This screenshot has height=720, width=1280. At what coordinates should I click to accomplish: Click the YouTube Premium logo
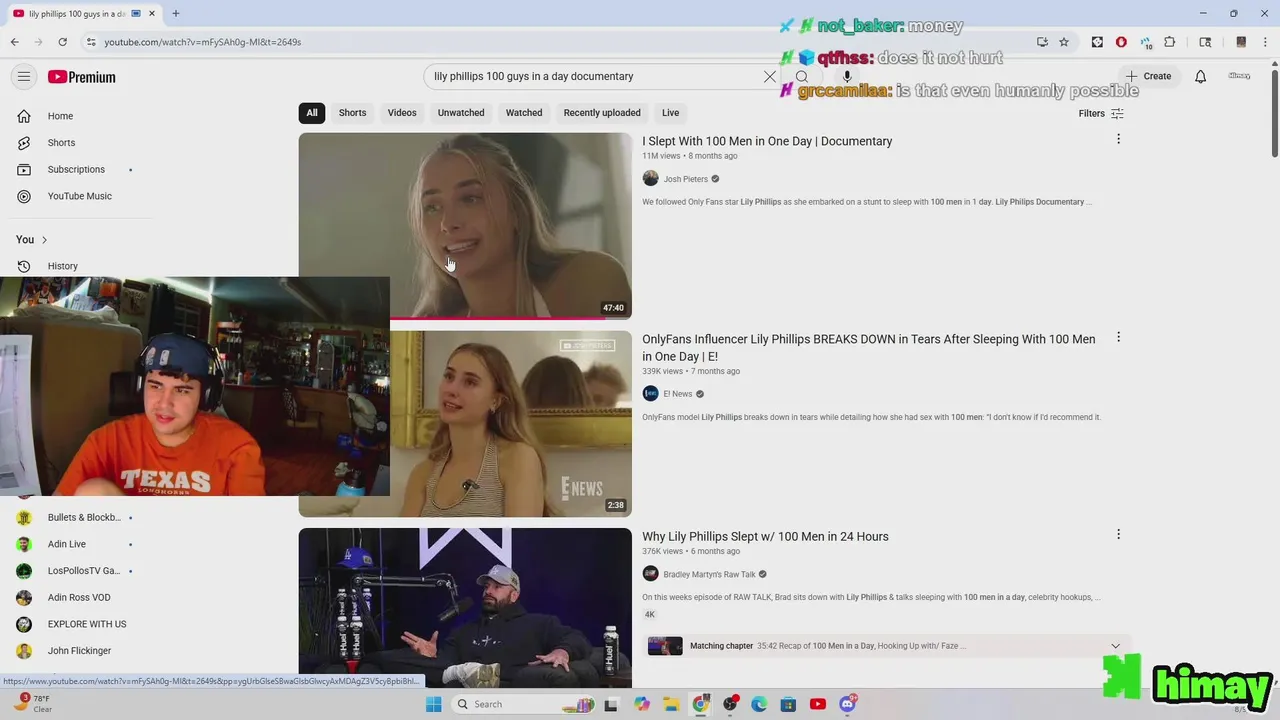[81, 77]
